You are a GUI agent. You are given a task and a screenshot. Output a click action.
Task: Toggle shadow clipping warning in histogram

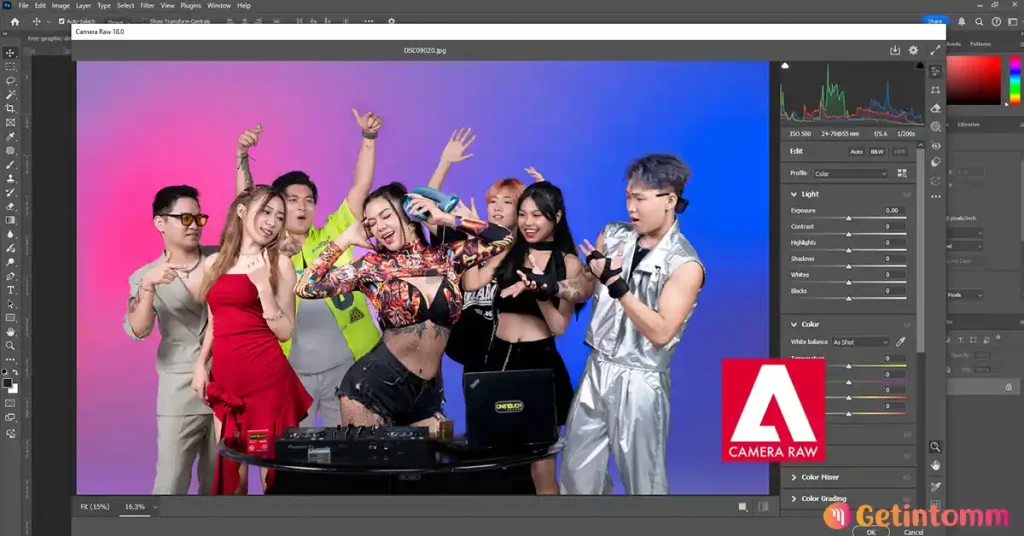pyautogui.click(x=785, y=65)
